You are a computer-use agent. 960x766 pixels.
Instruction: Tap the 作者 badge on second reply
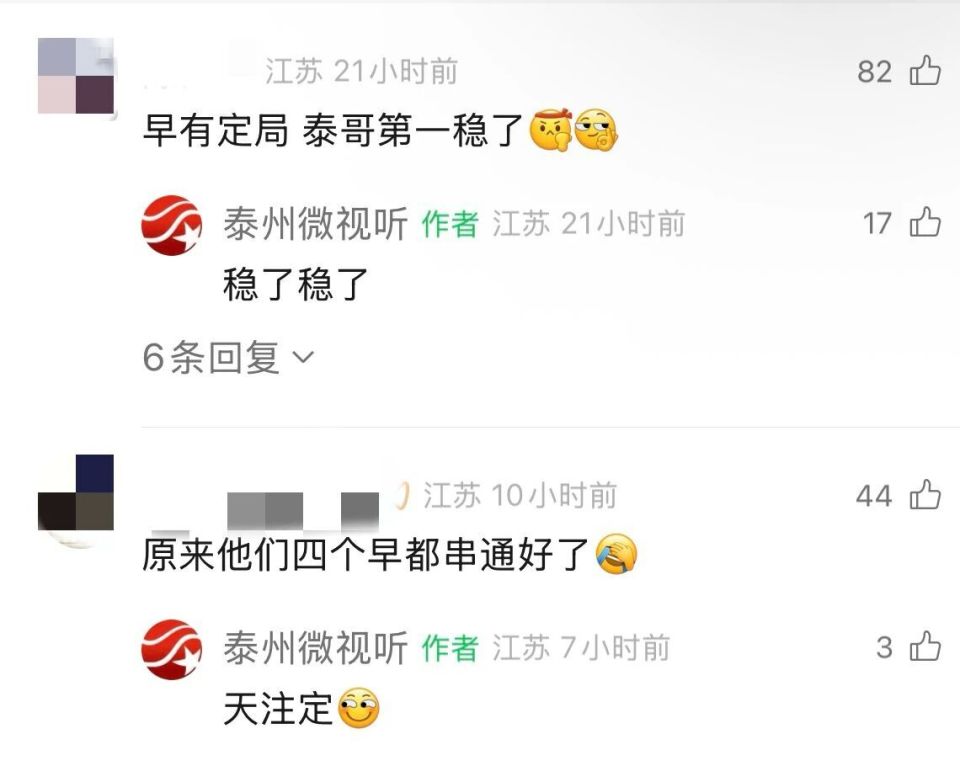[450, 648]
